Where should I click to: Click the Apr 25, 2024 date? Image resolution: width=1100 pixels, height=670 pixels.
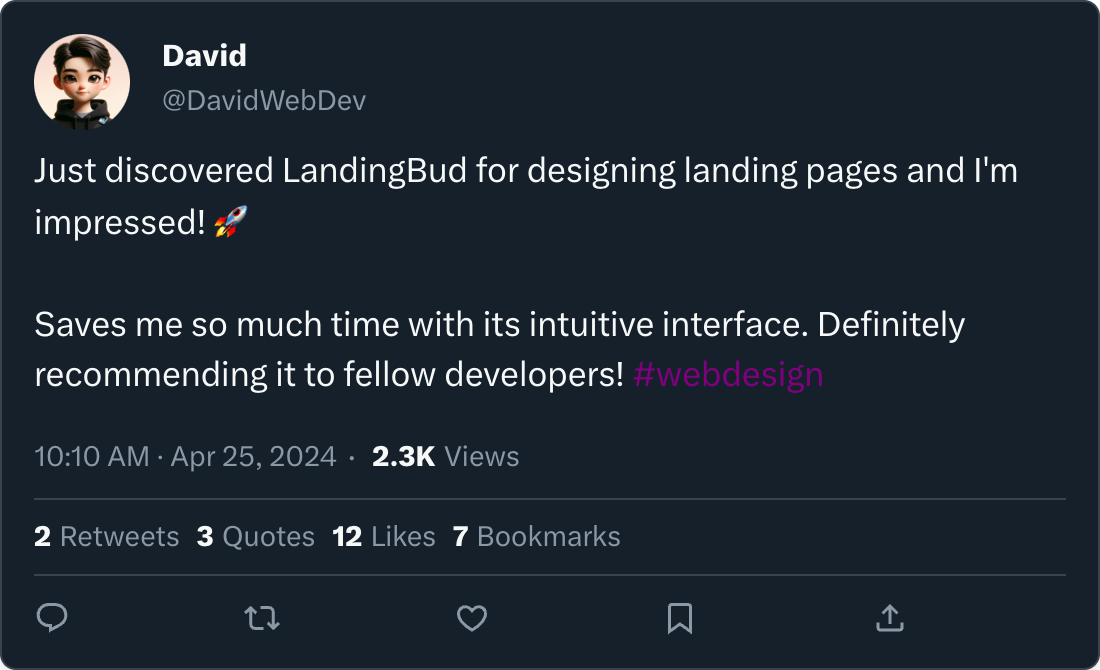[253, 457]
